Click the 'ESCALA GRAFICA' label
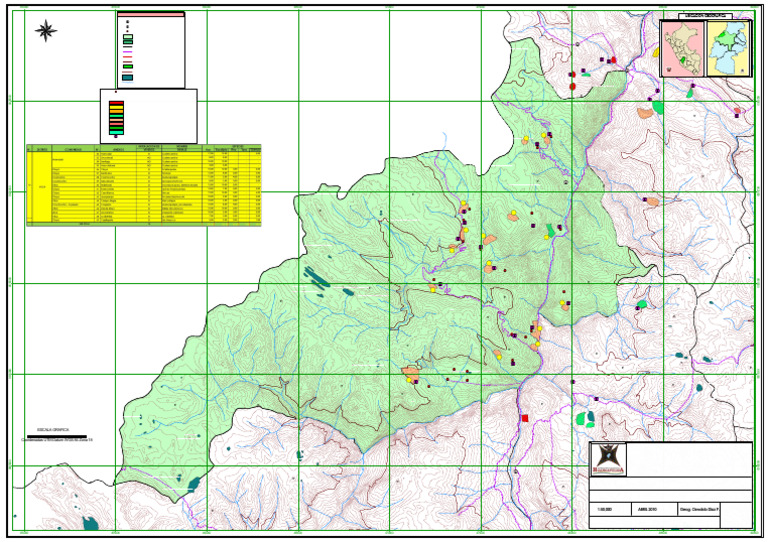The image size is (768, 542). [x=54, y=430]
